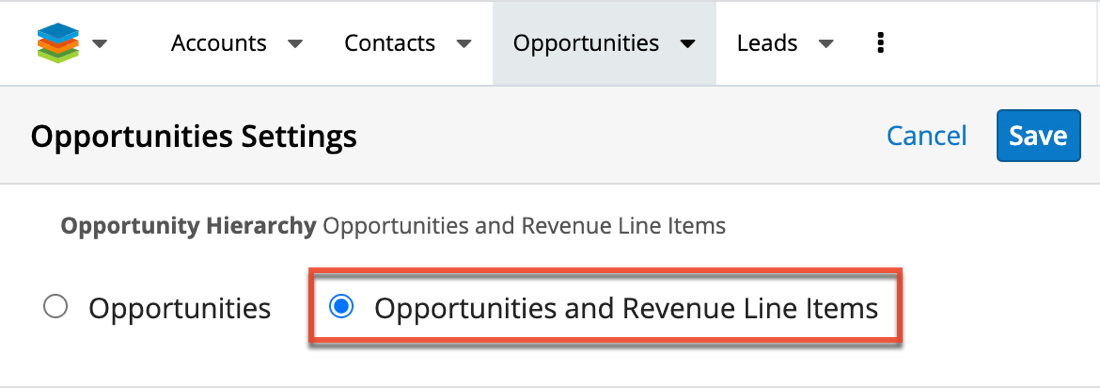Click the Opportunities and Revenue Line Items label
Screen dimensions: 1100x388
click(x=626, y=309)
